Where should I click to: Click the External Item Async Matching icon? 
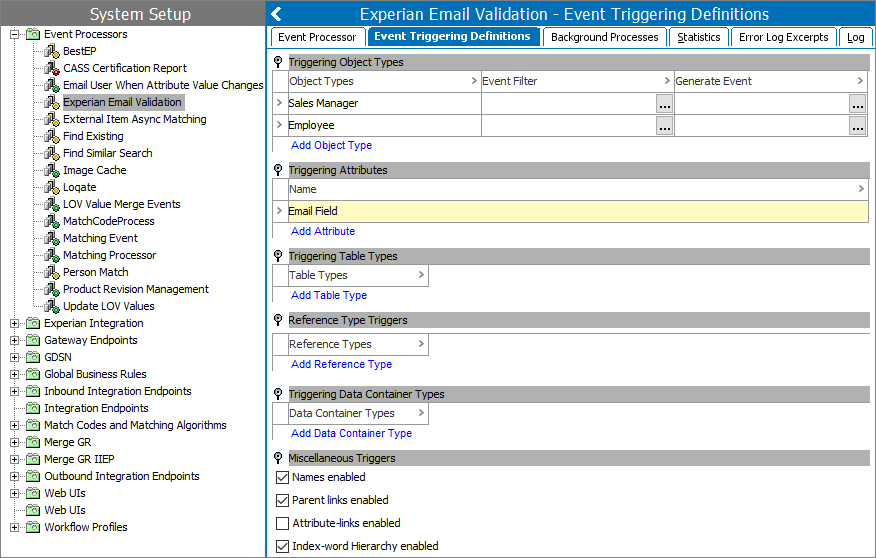tap(52, 120)
